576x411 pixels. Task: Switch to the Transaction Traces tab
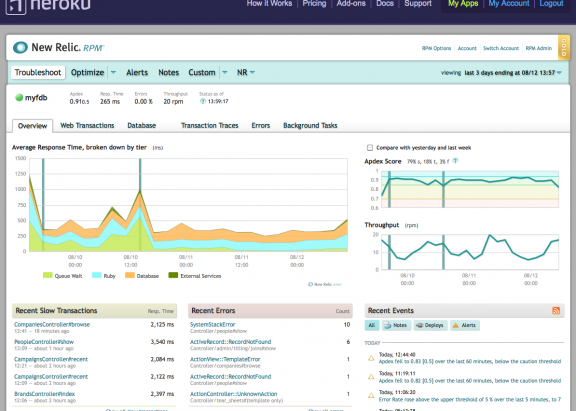[209, 126]
